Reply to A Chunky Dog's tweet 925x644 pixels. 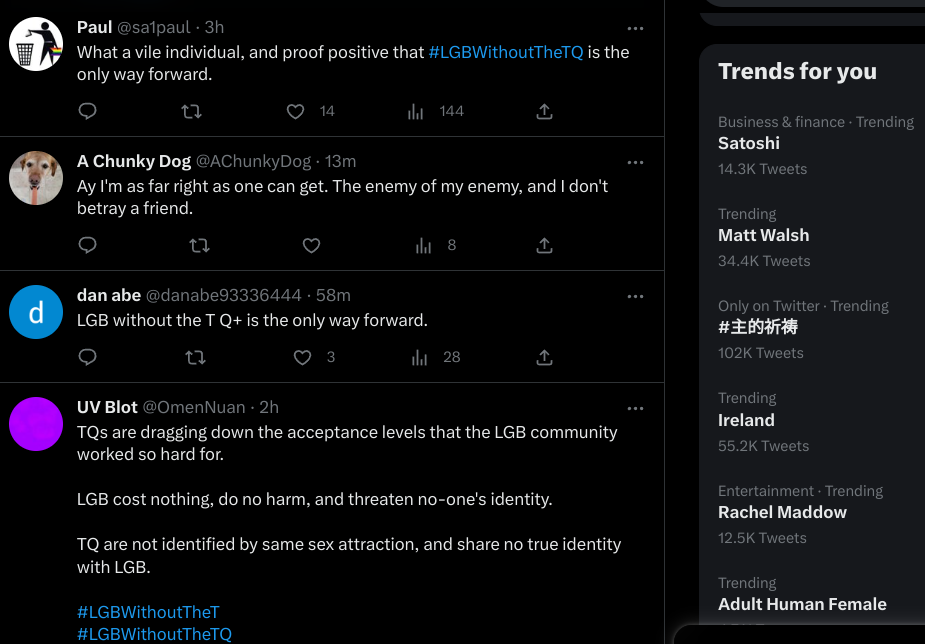pyautogui.click(x=87, y=245)
